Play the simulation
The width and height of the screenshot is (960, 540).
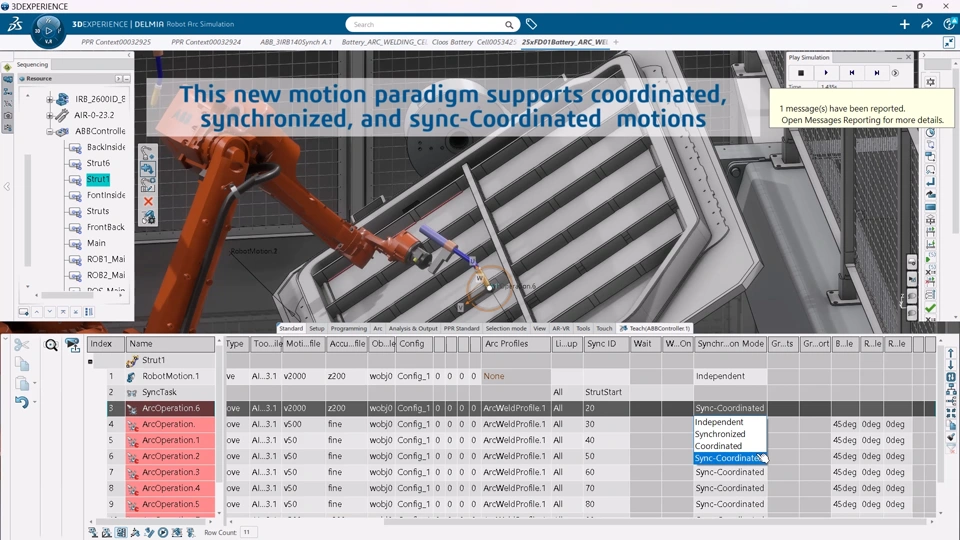click(x=825, y=73)
